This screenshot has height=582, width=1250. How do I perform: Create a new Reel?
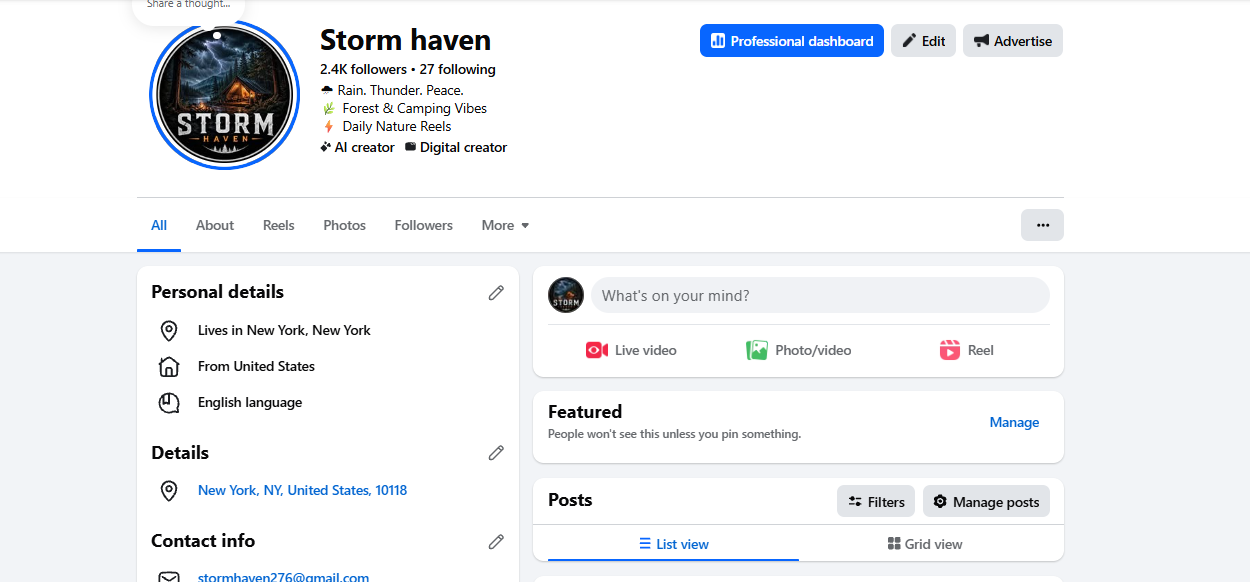pos(966,350)
